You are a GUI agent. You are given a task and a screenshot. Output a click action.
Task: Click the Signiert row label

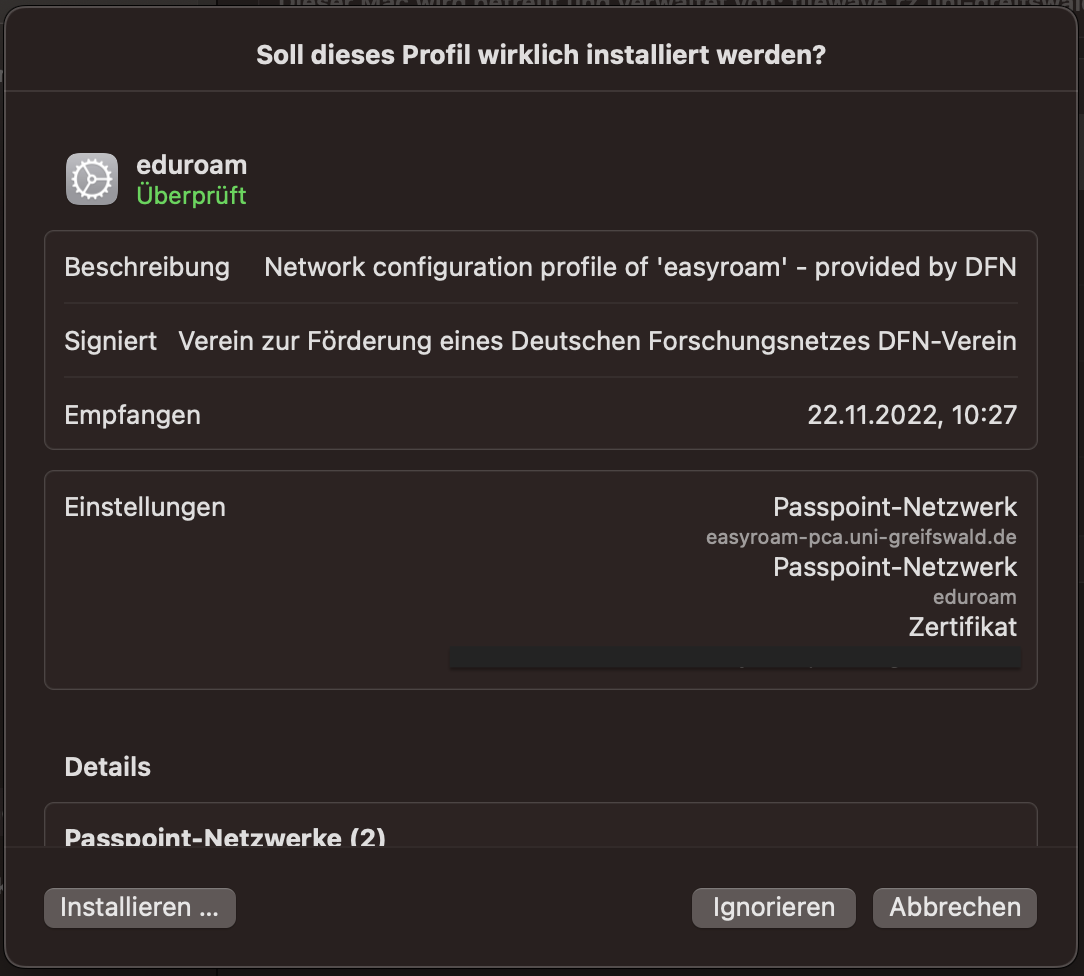(110, 341)
